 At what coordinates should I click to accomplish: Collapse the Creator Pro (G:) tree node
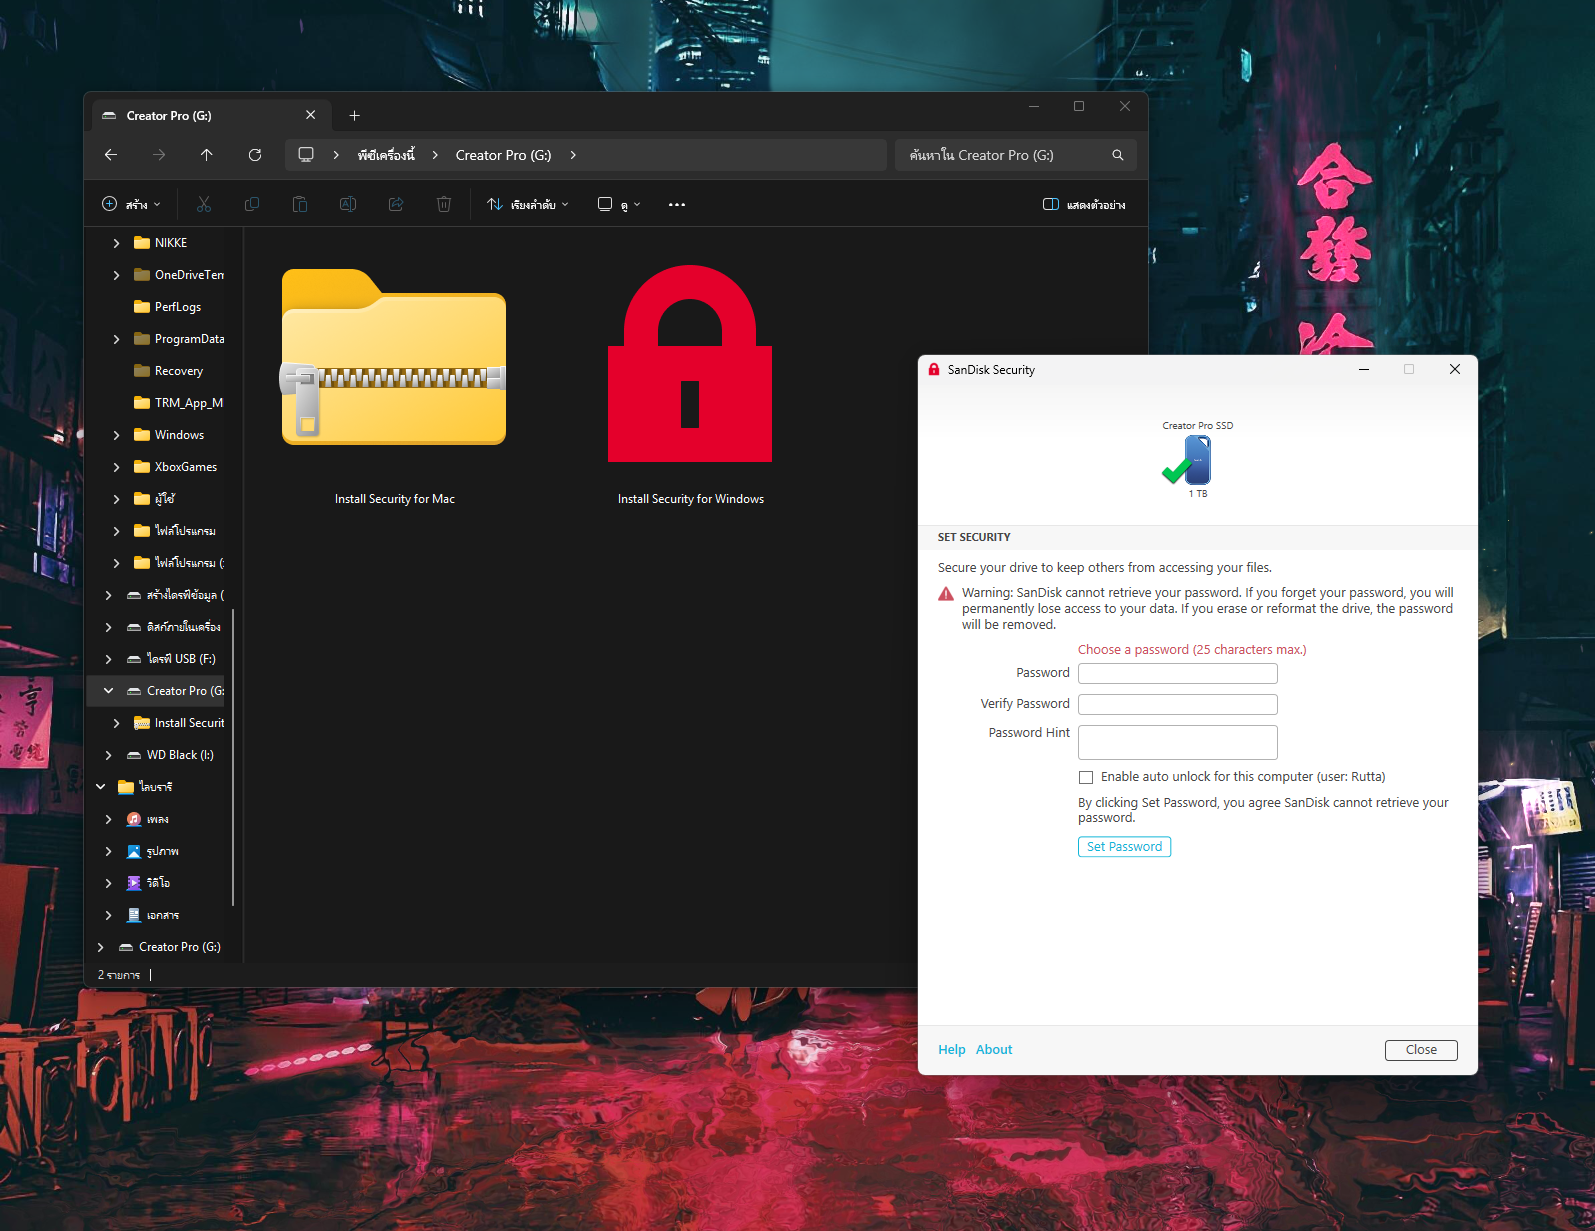108,691
